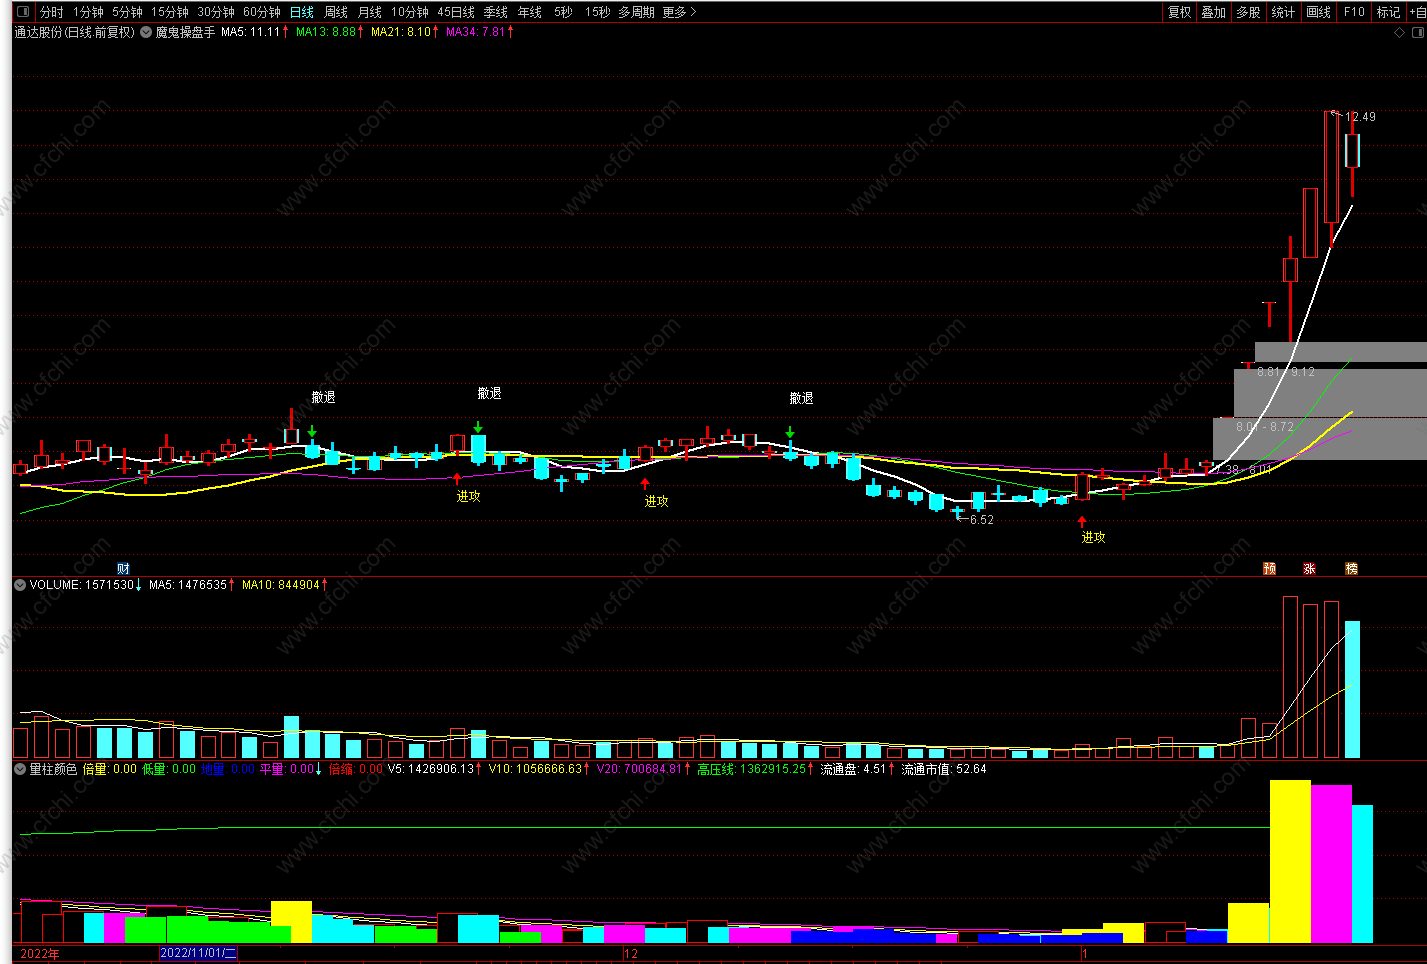This screenshot has height=964, width=1427.
Task: Click the 6.52 low price label
Action: 982,520
